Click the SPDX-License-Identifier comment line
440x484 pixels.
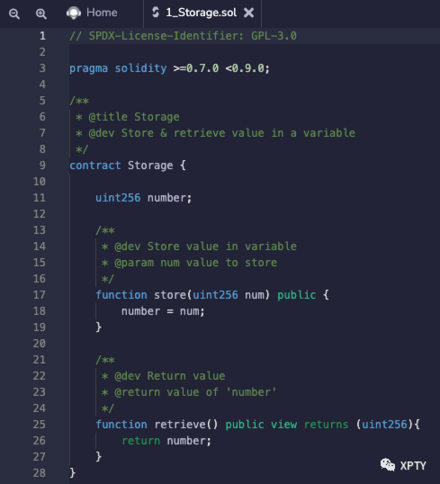tap(183, 36)
